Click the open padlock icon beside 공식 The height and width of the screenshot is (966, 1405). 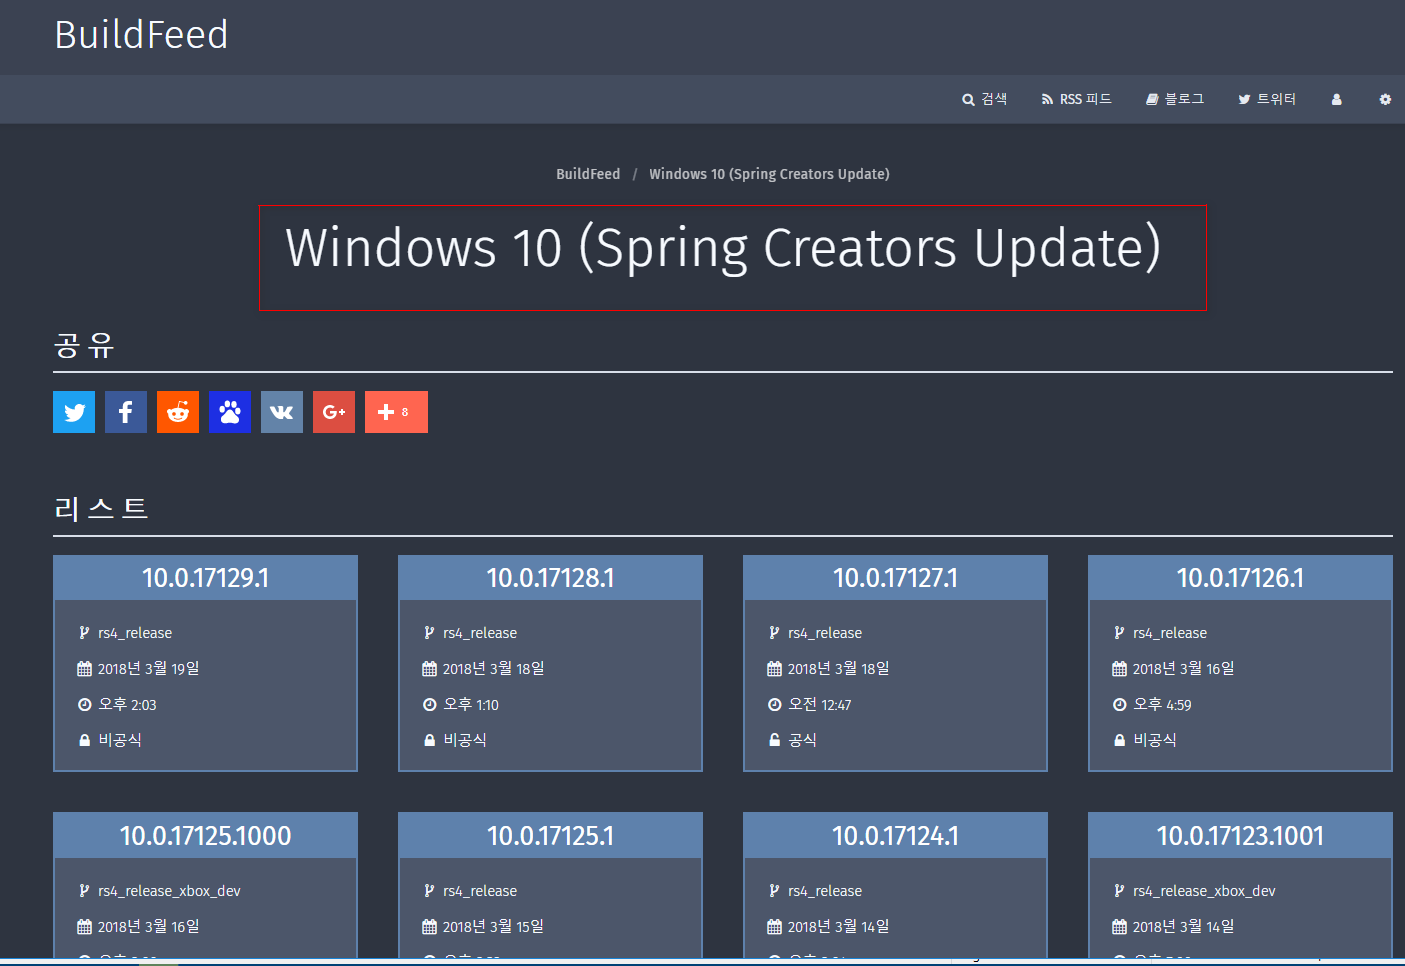tap(774, 740)
